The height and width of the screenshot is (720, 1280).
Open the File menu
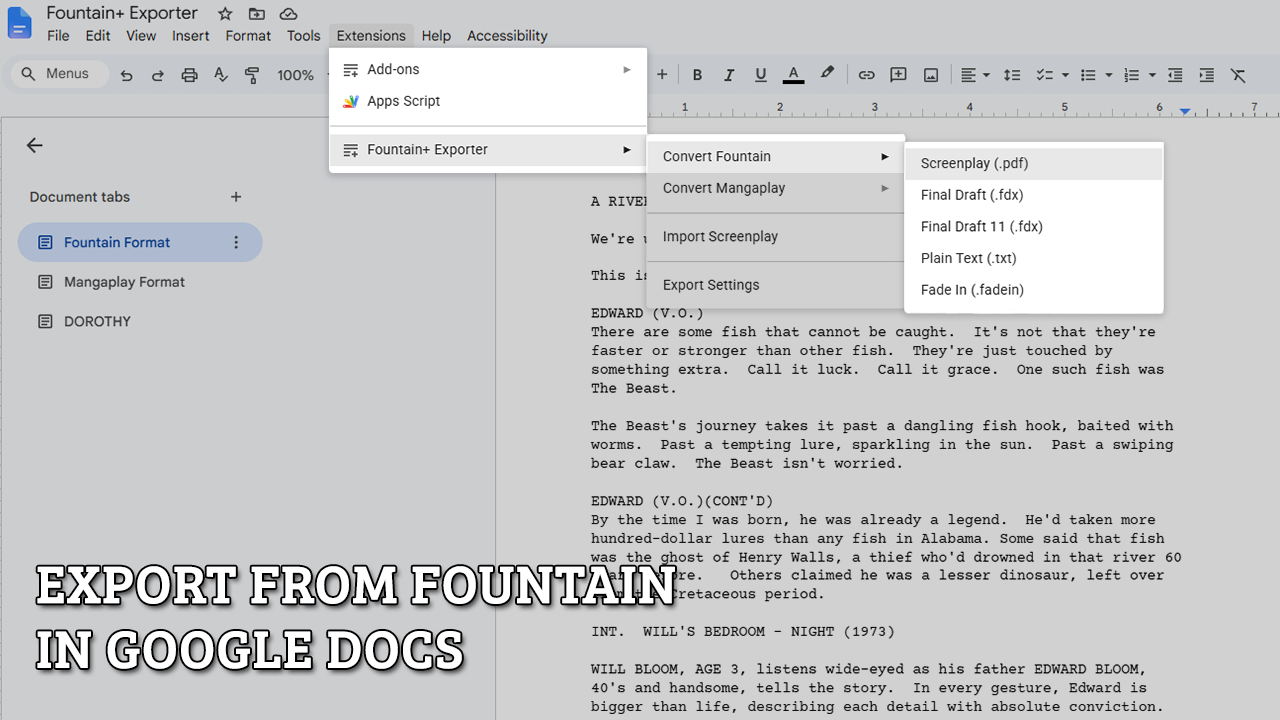tap(59, 36)
